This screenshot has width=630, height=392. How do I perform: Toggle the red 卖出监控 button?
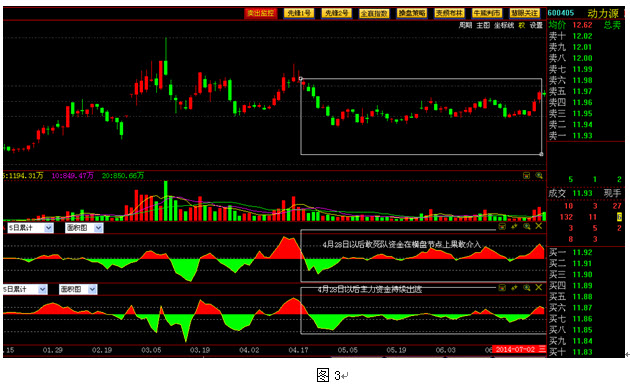coord(261,13)
